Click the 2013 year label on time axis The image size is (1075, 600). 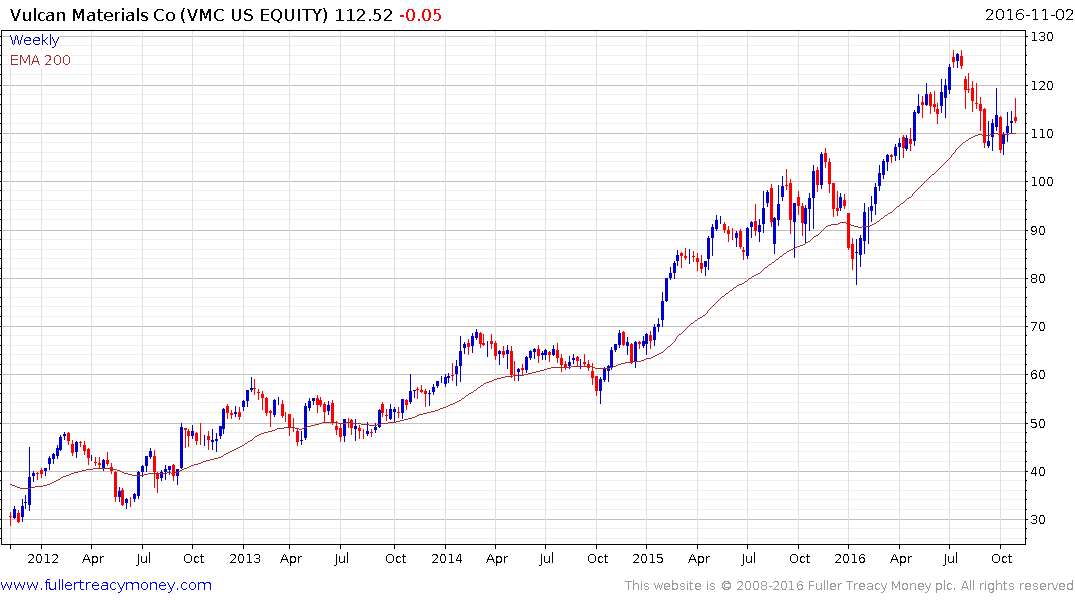[x=245, y=558]
